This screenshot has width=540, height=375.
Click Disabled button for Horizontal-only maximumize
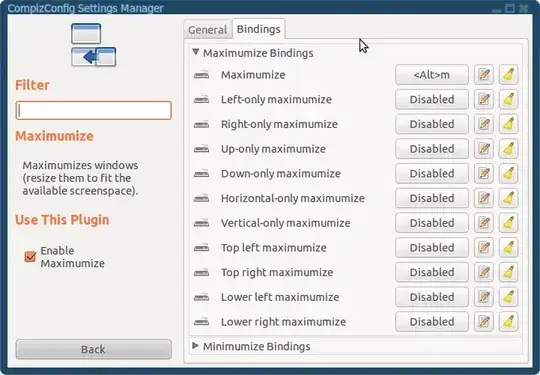coord(432,198)
